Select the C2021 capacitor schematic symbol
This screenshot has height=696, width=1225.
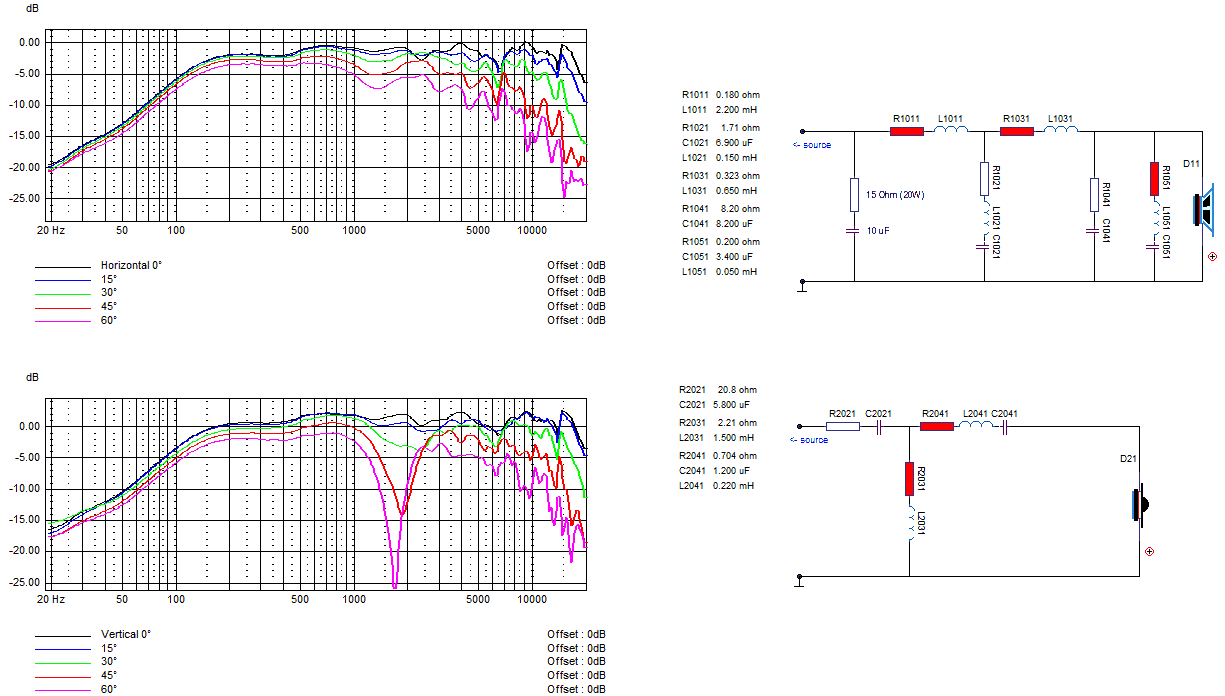(x=878, y=426)
